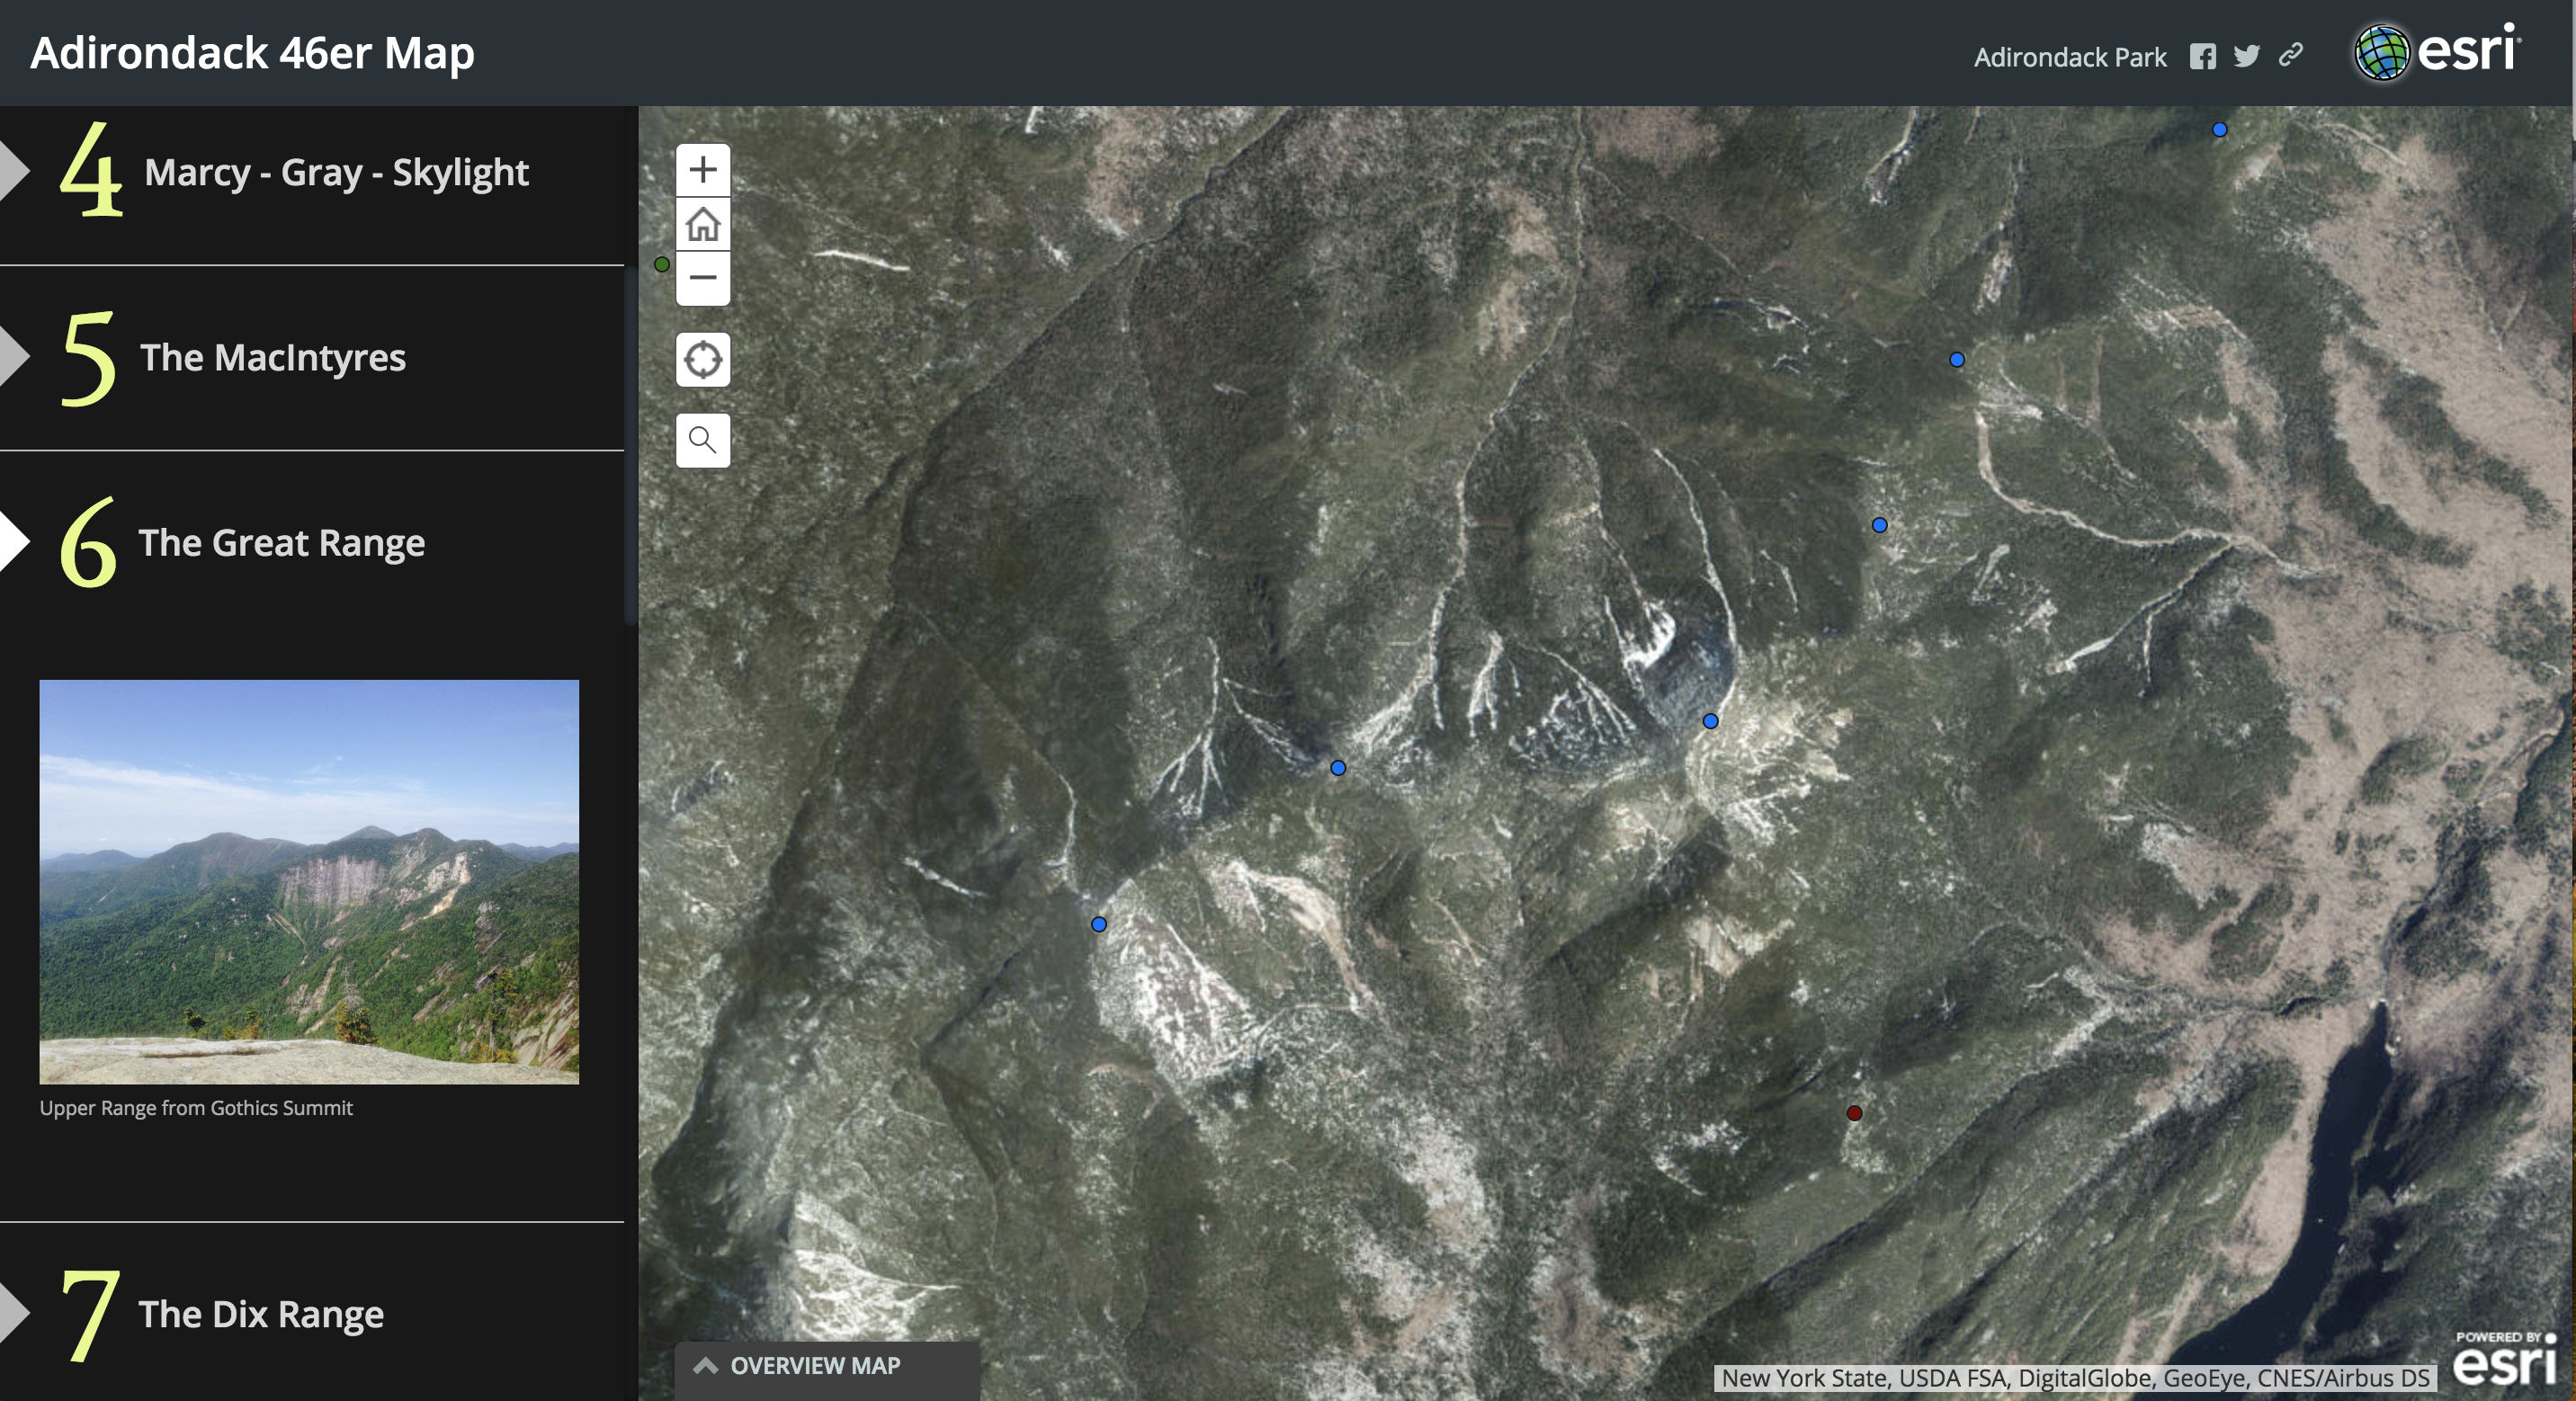
Task: Select The Great Range section
Action: point(281,543)
